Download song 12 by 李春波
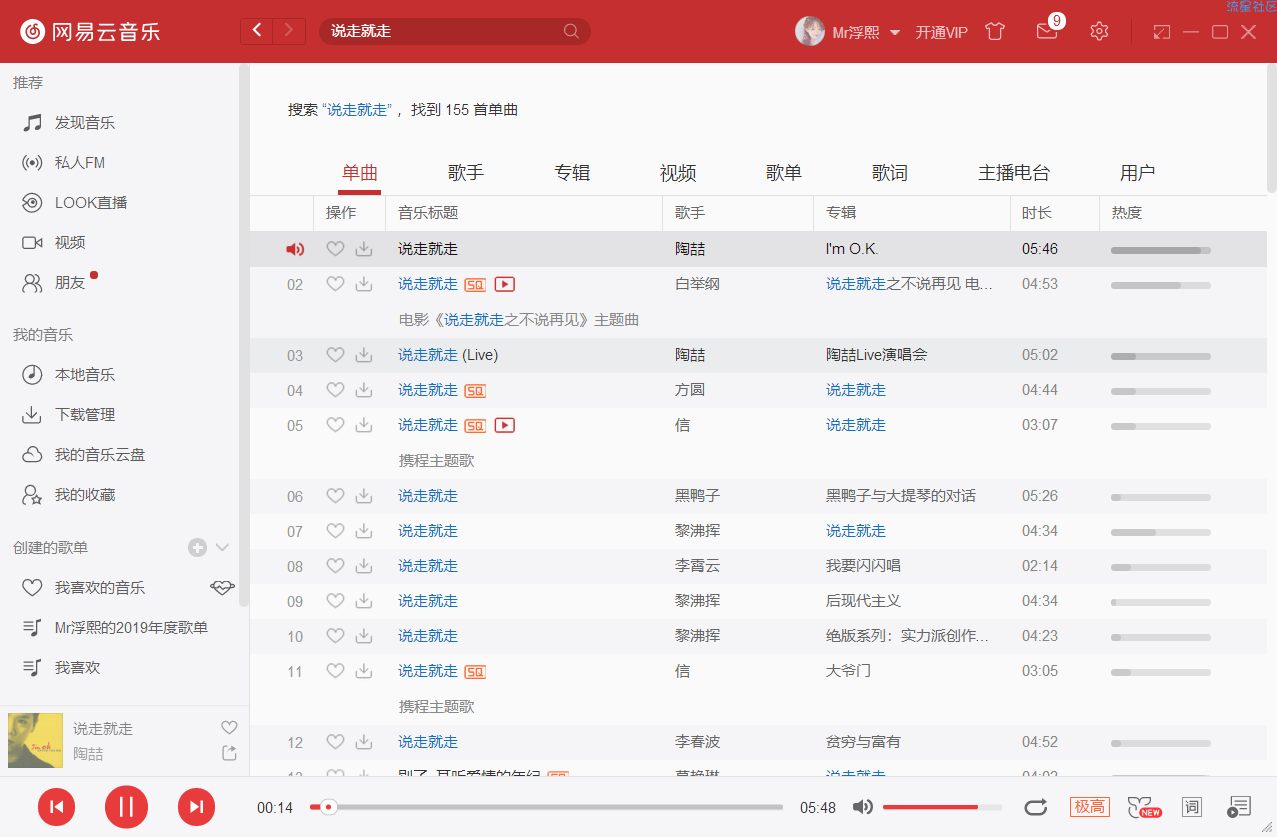This screenshot has width=1277, height=837. coord(364,742)
